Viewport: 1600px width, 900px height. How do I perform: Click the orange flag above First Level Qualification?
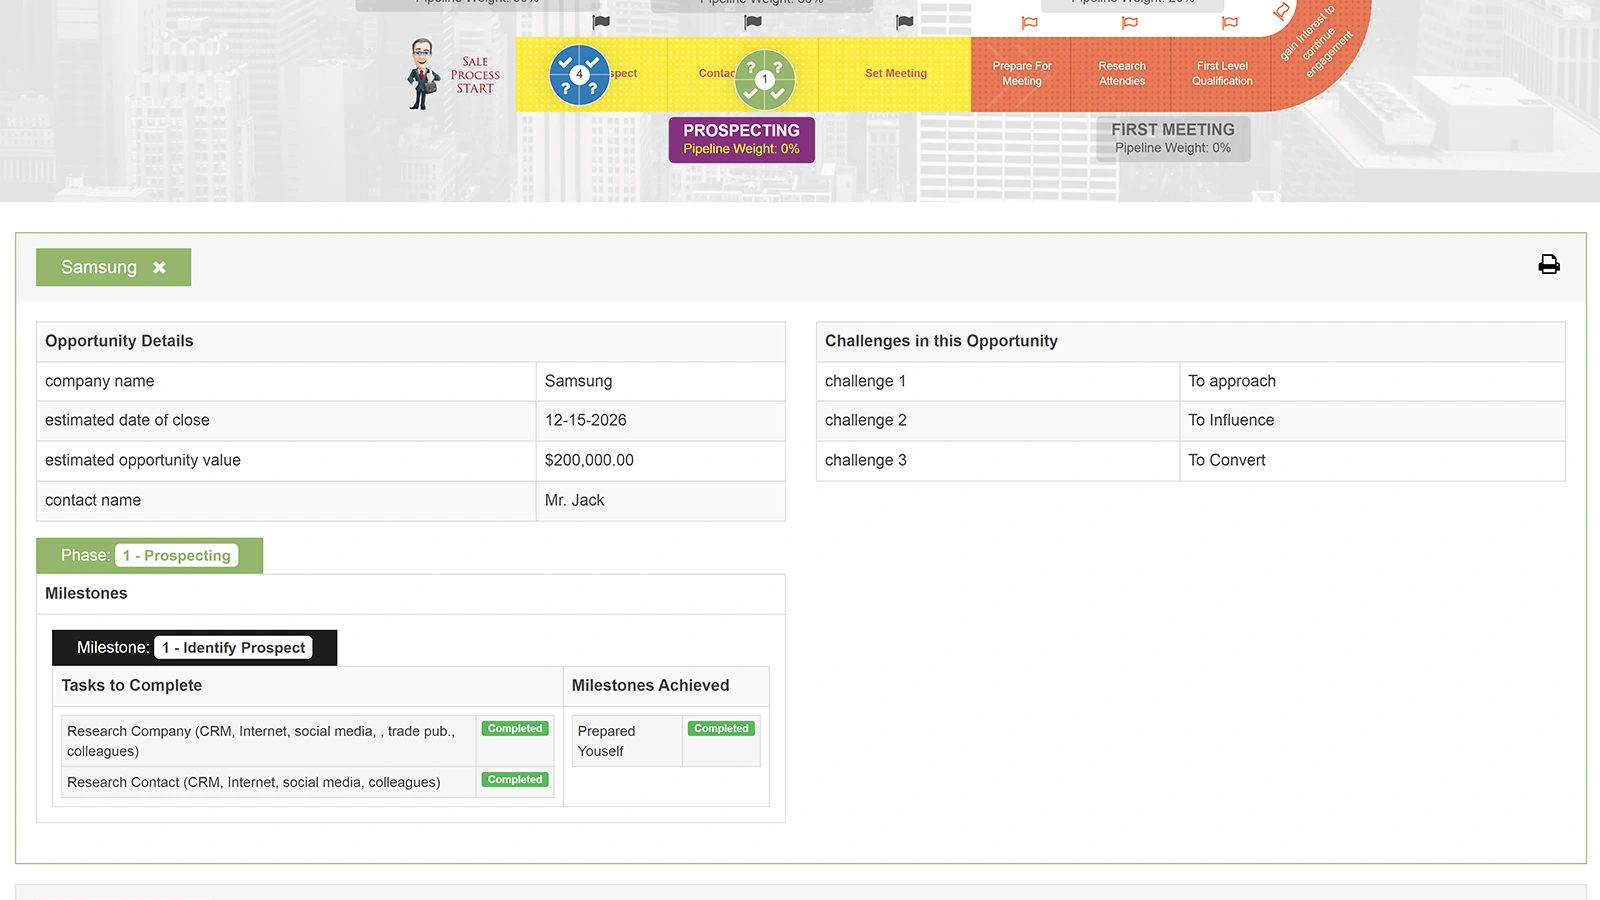(1229, 23)
